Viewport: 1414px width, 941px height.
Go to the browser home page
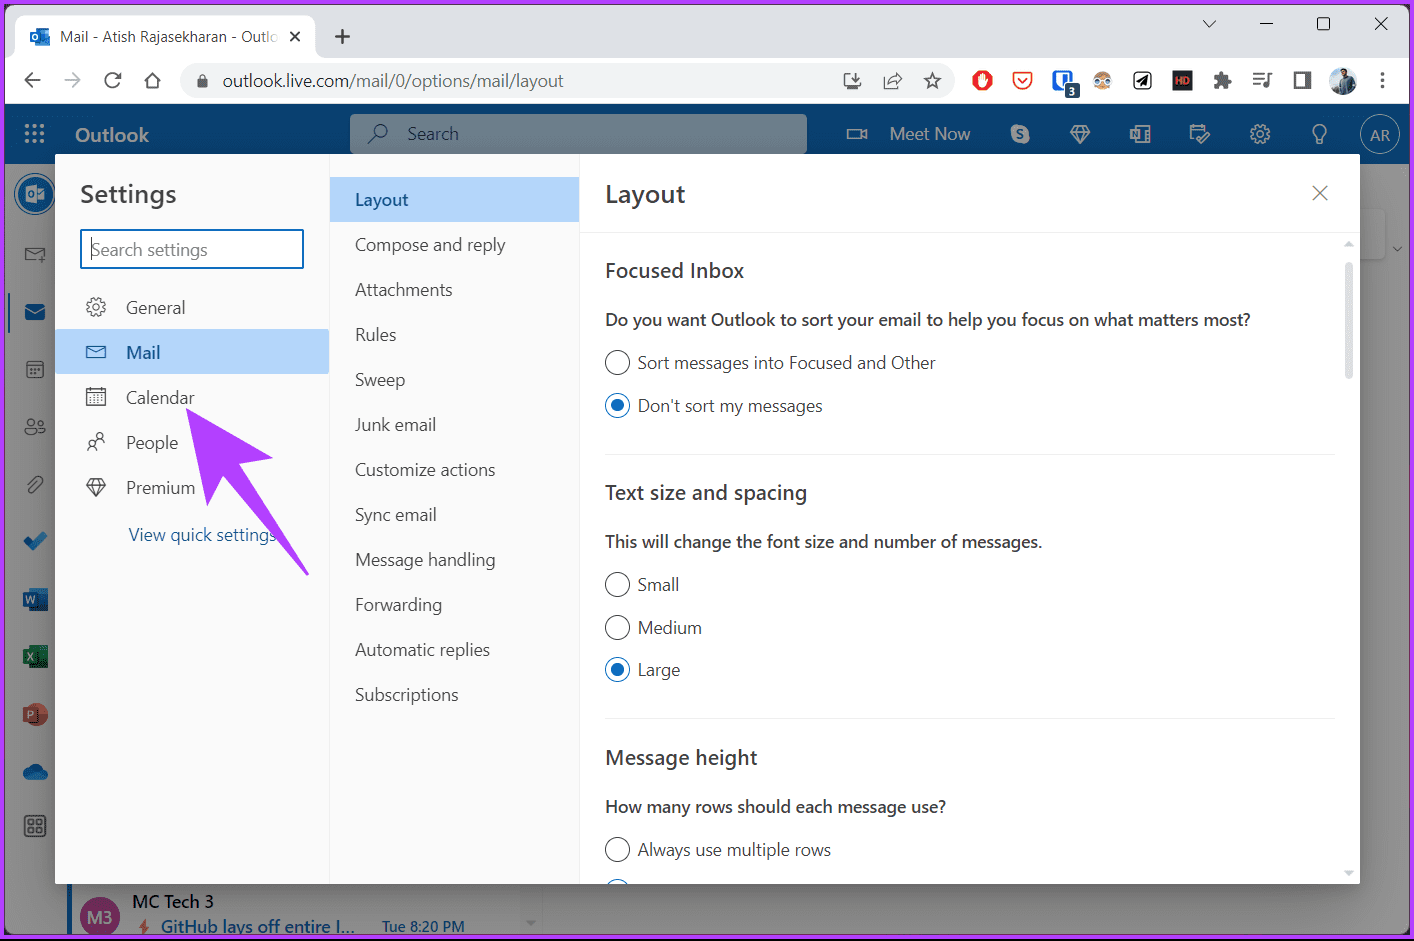click(152, 80)
